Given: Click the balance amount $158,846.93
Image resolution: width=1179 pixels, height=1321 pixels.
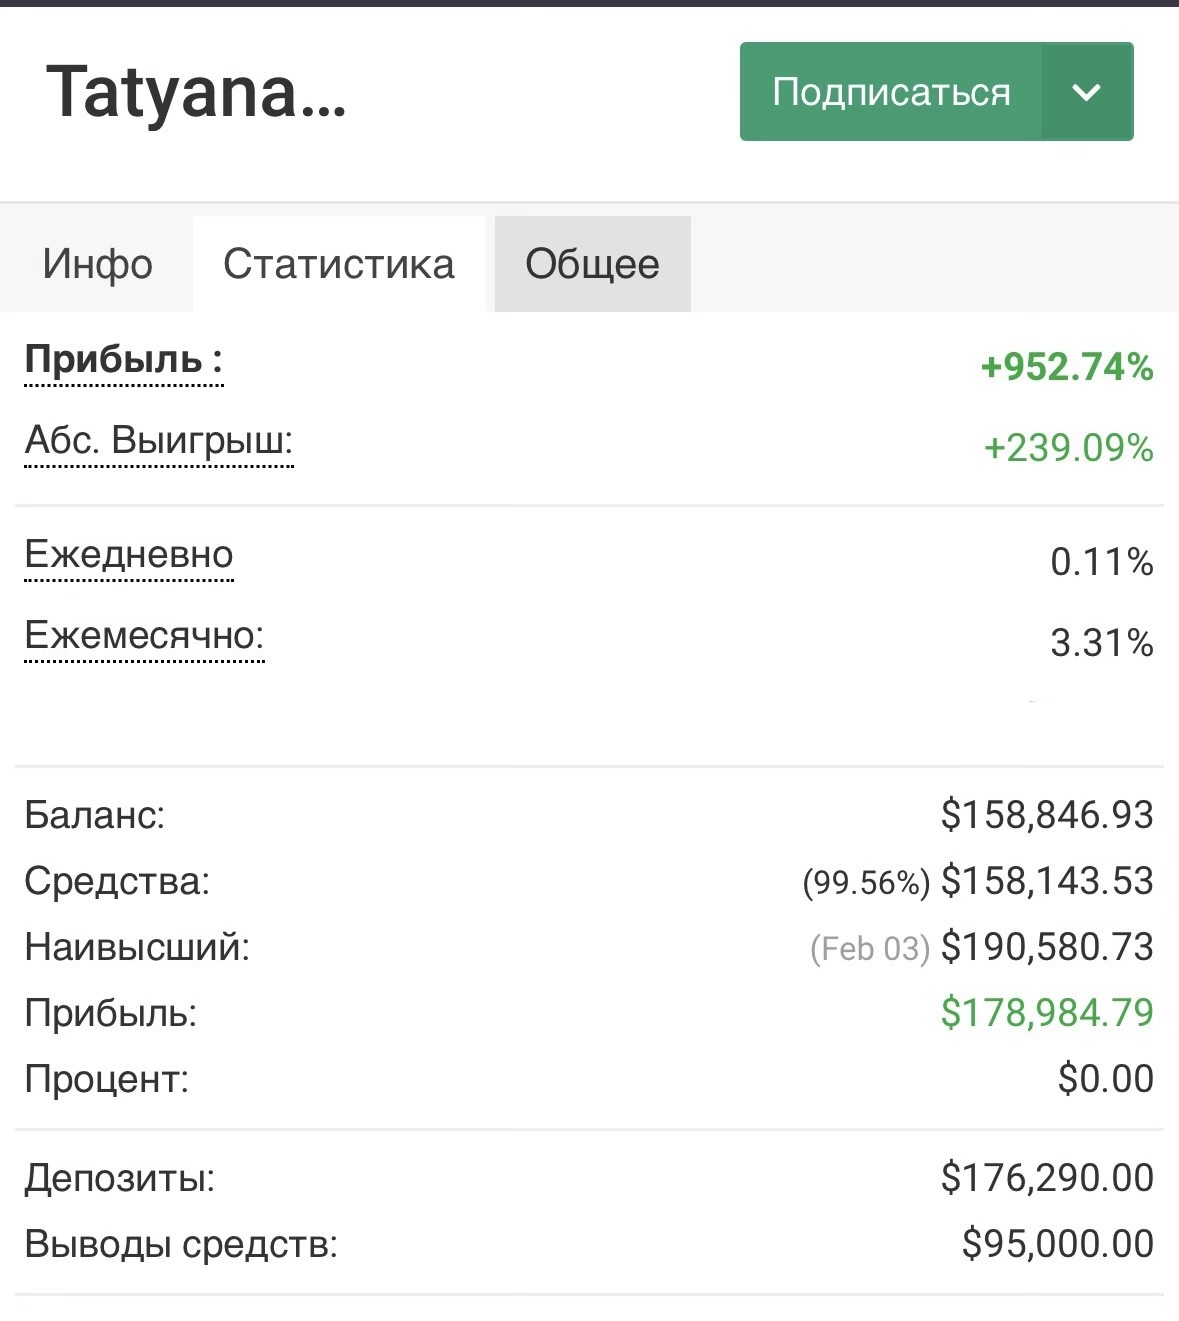Looking at the screenshot, I should pyautogui.click(x=1047, y=815).
